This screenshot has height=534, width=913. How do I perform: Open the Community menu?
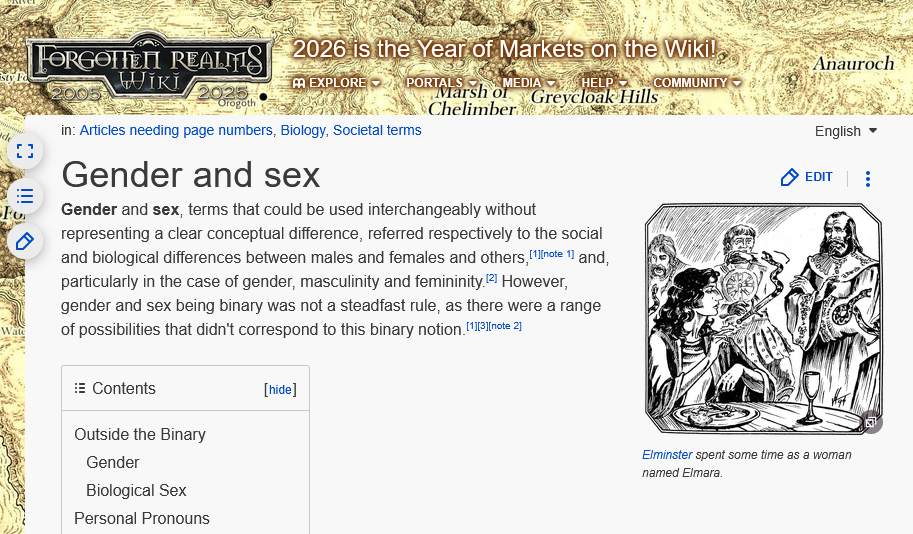coord(697,83)
